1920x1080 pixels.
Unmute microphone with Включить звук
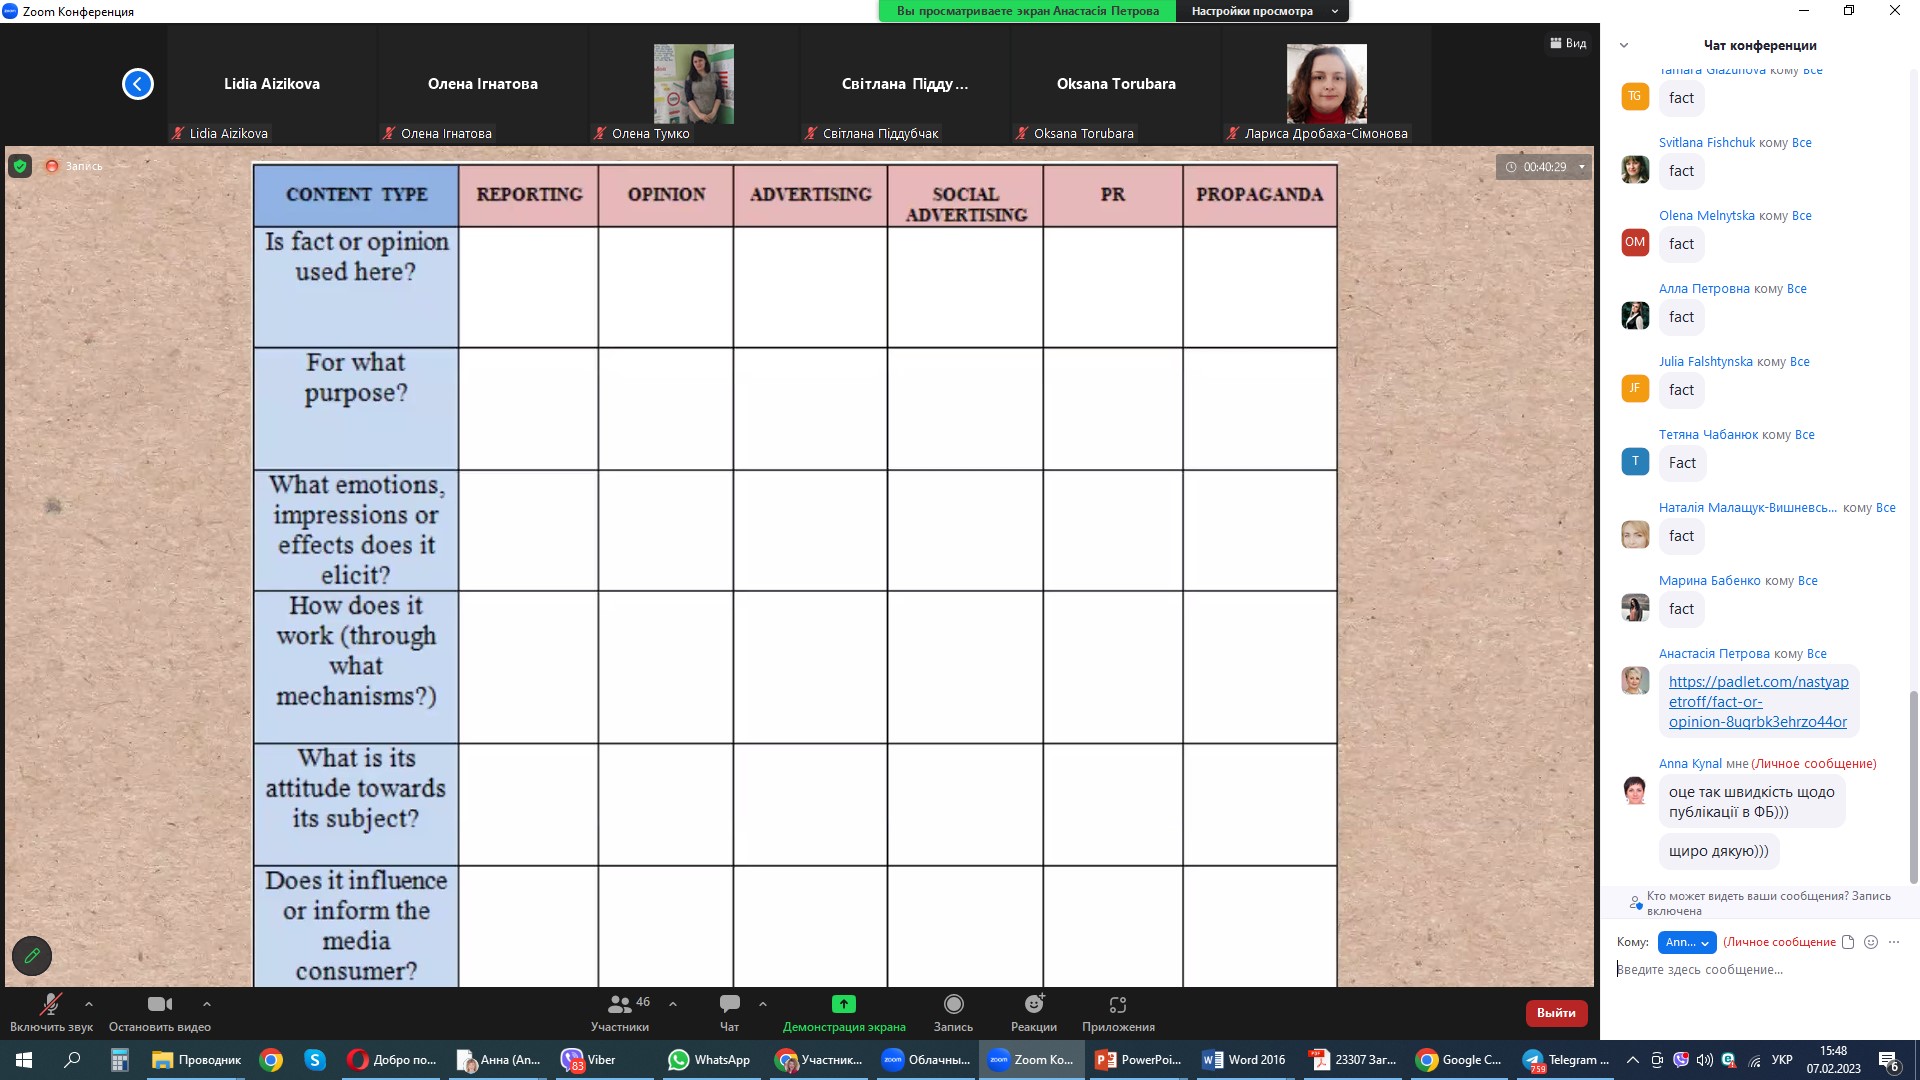[x=50, y=1004]
